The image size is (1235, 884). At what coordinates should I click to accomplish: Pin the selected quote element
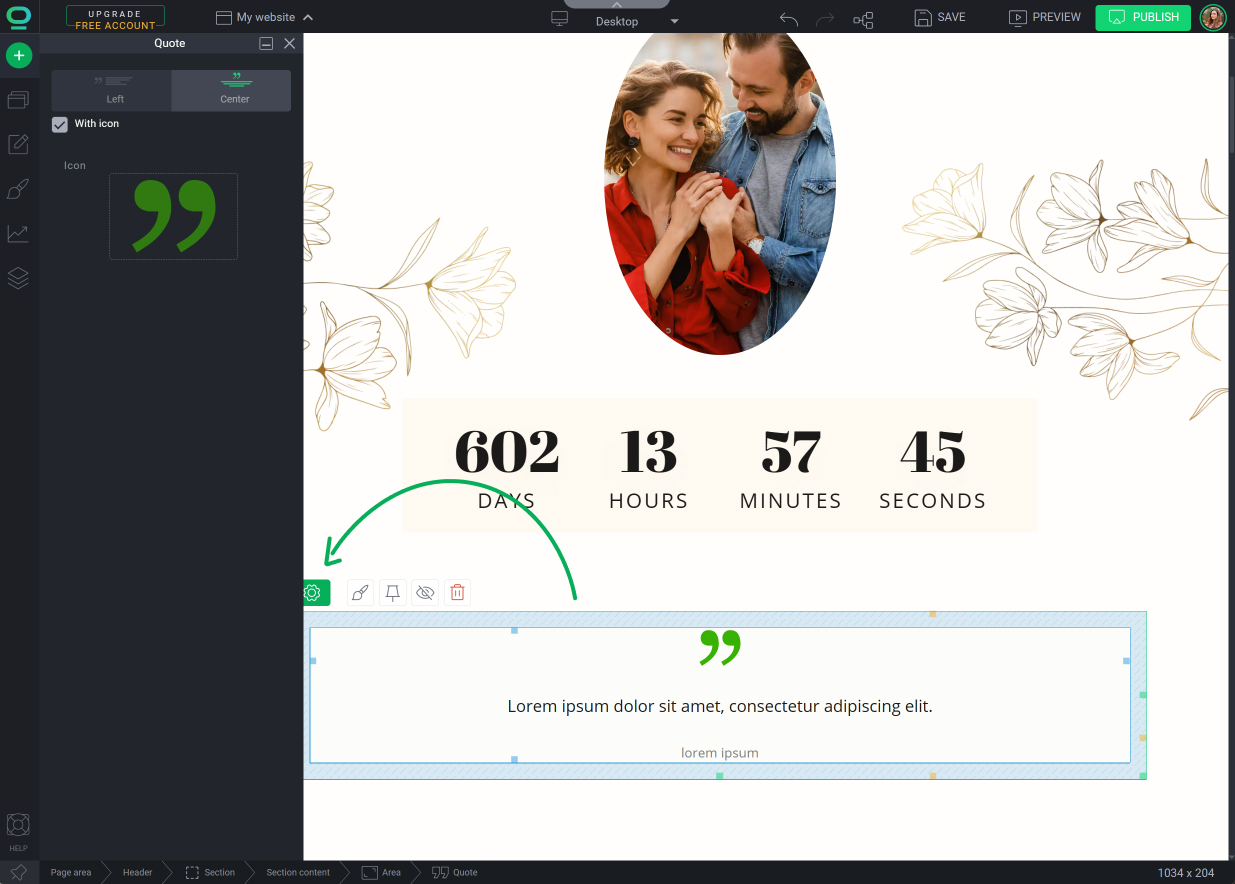(393, 593)
